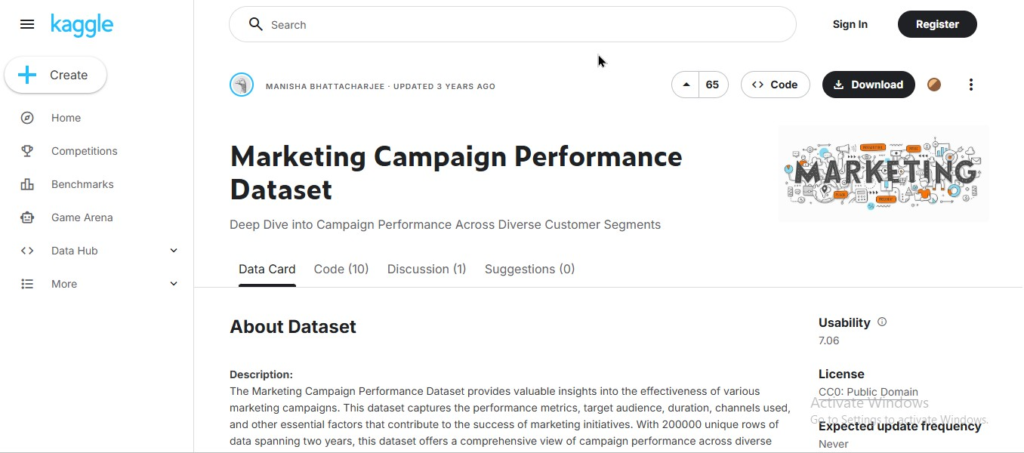Click the usability info icon
This screenshot has height=453, width=1024.
click(x=881, y=322)
